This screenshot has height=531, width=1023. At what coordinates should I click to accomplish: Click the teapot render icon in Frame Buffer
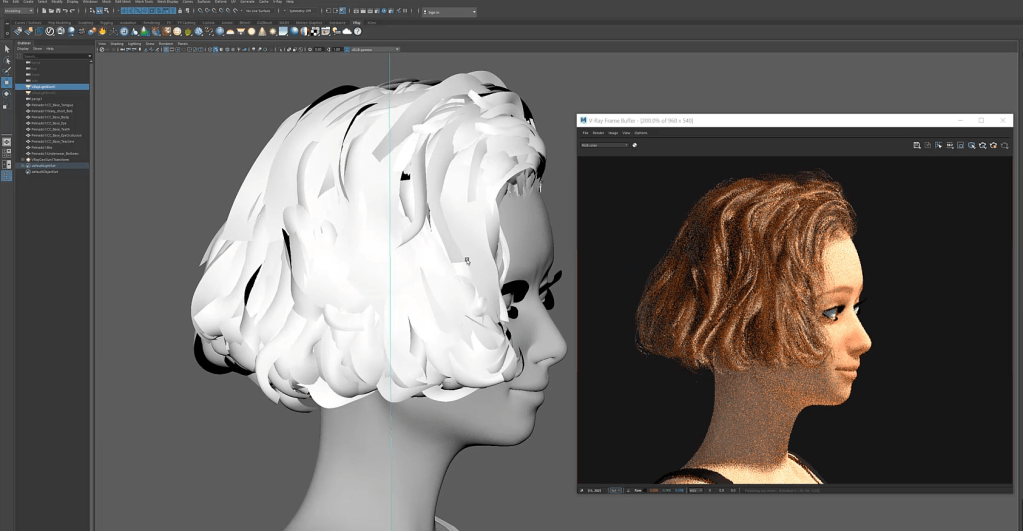[x=994, y=145]
